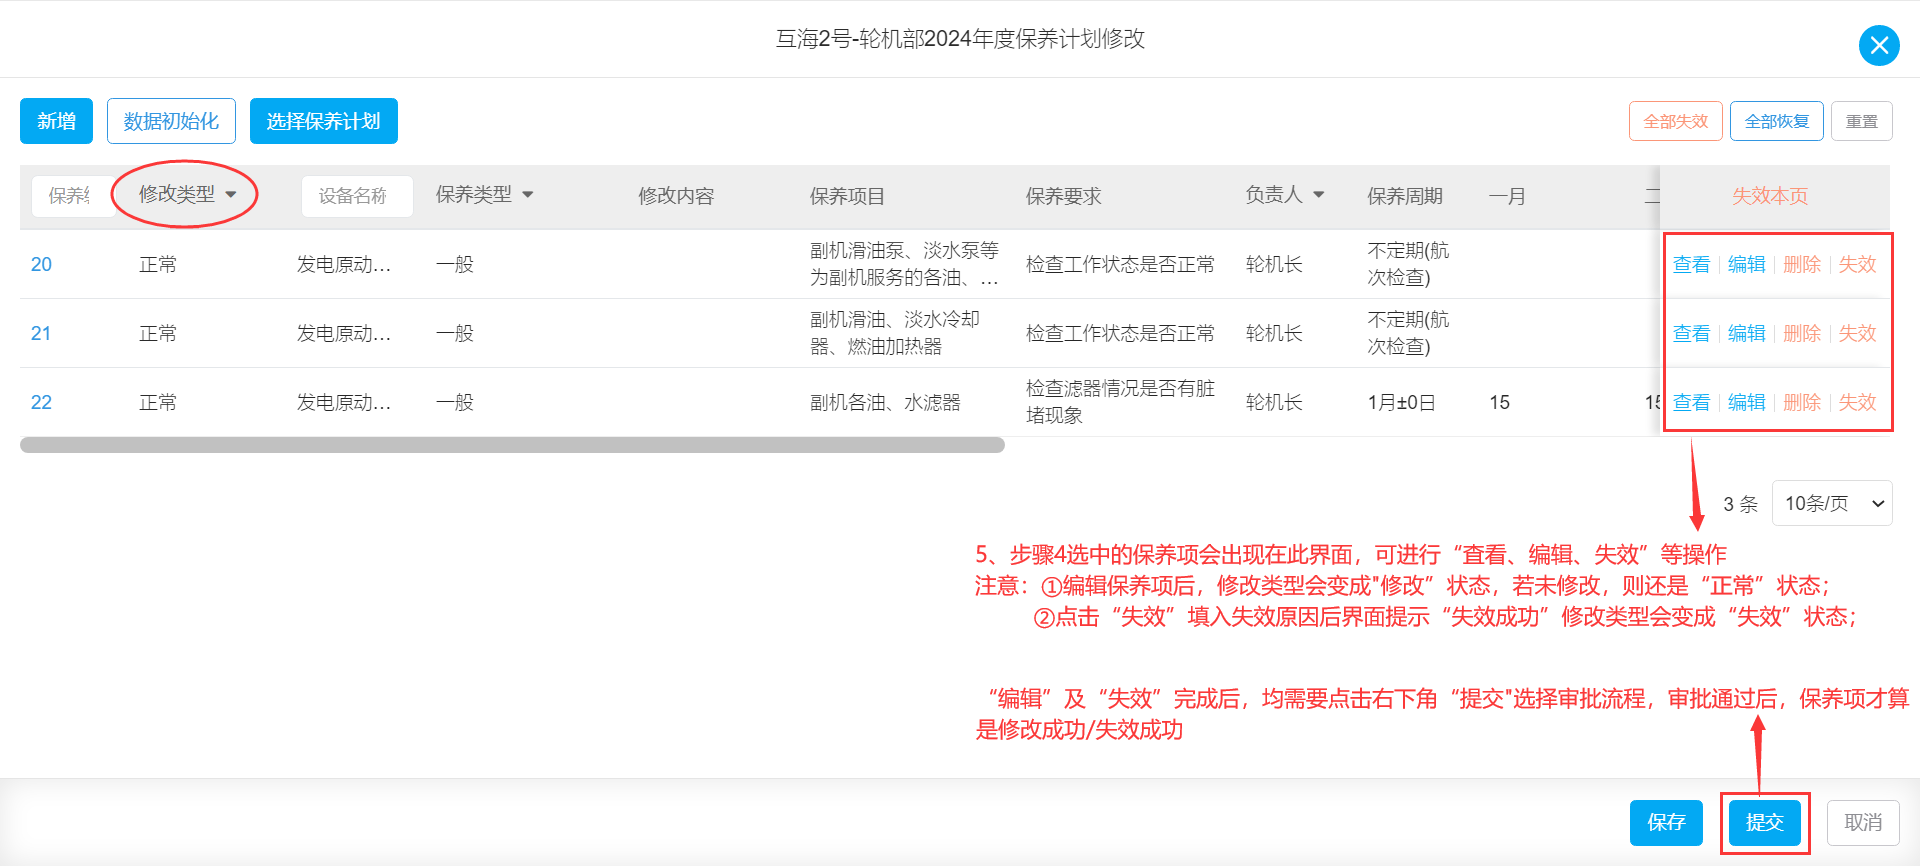Click the row number 21 link
Image resolution: width=1920 pixels, height=868 pixels.
click(41, 333)
